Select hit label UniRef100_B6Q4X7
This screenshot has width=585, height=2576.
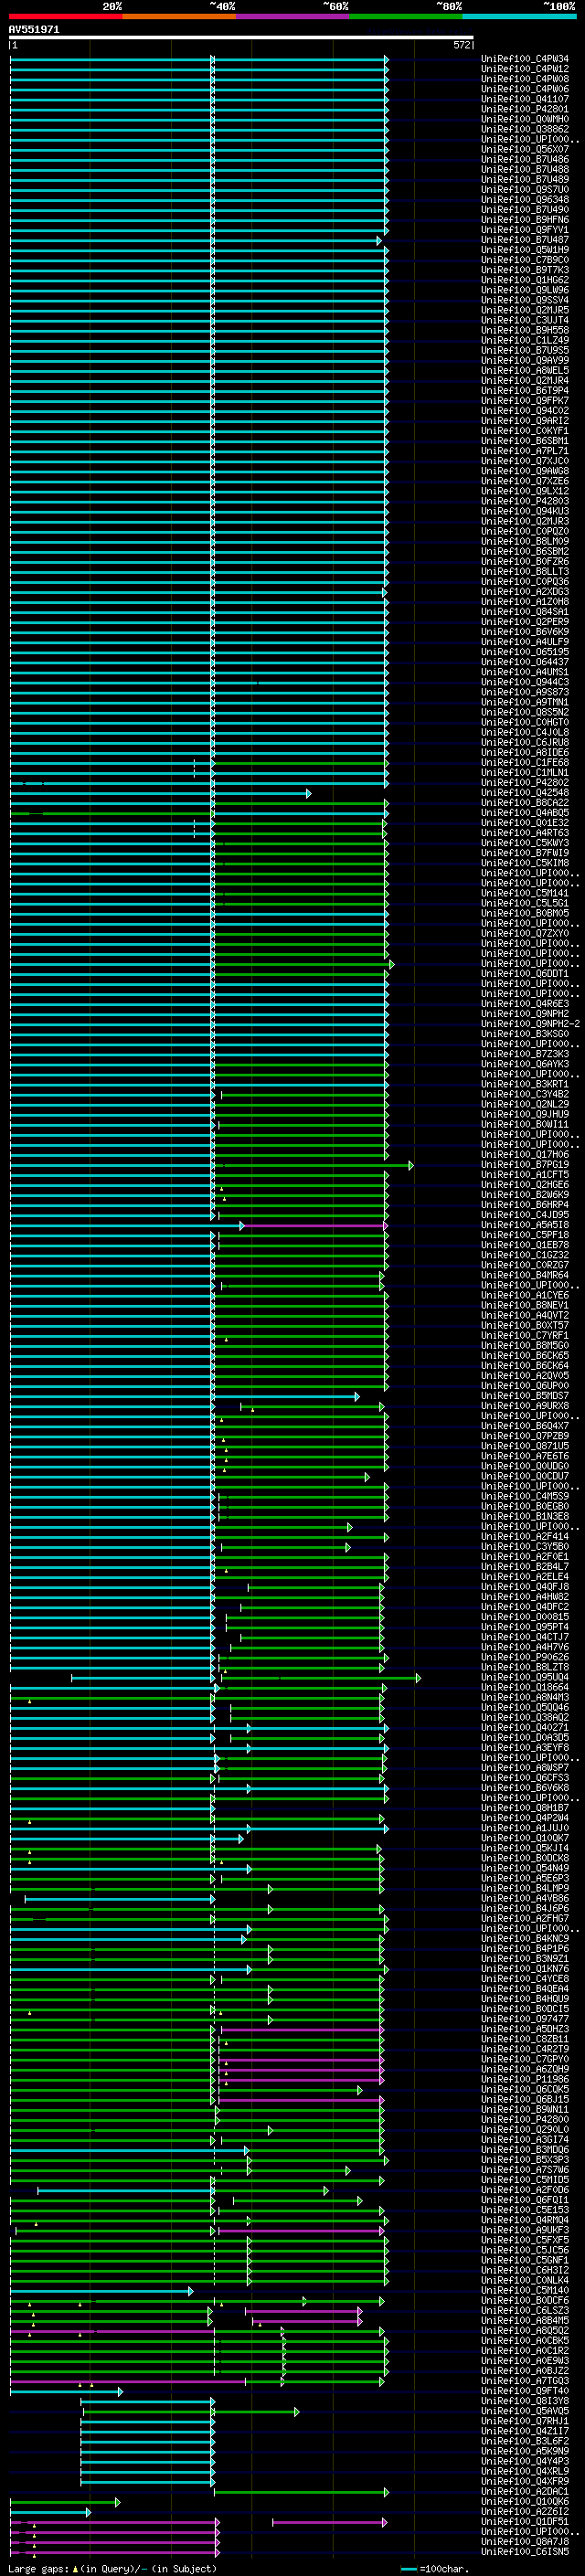point(525,1426)
